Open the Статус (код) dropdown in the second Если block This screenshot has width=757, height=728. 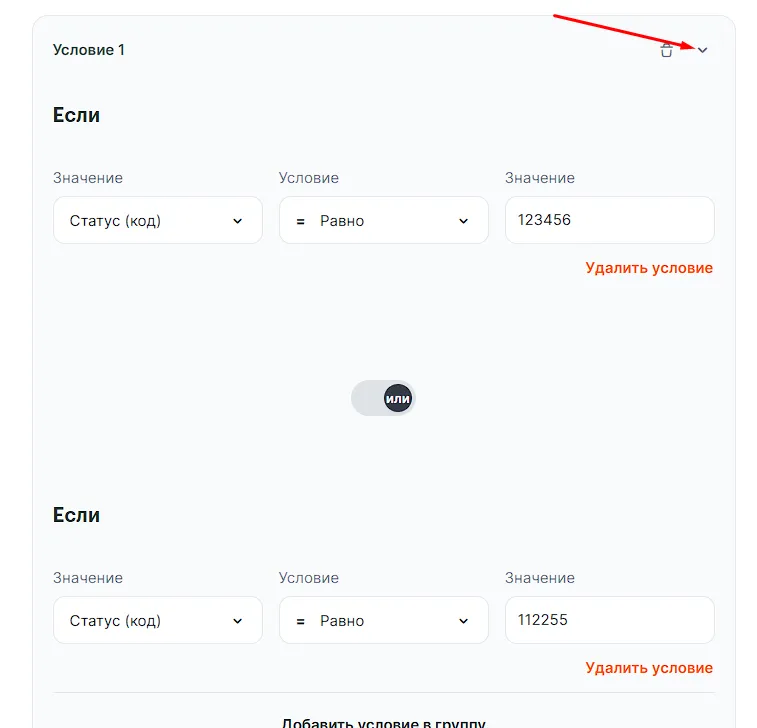(x=157, y=620)
